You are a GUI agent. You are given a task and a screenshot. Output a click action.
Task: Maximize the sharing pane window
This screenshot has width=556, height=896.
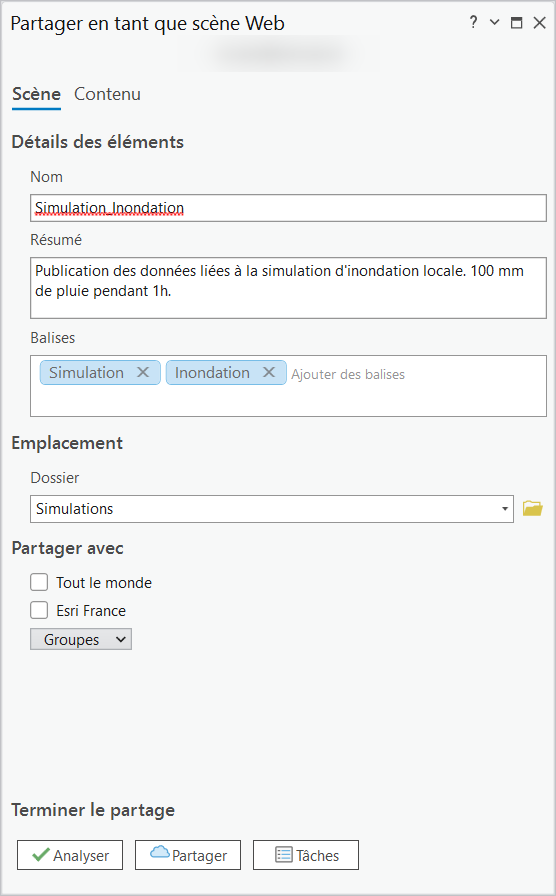tap(516, 23)
